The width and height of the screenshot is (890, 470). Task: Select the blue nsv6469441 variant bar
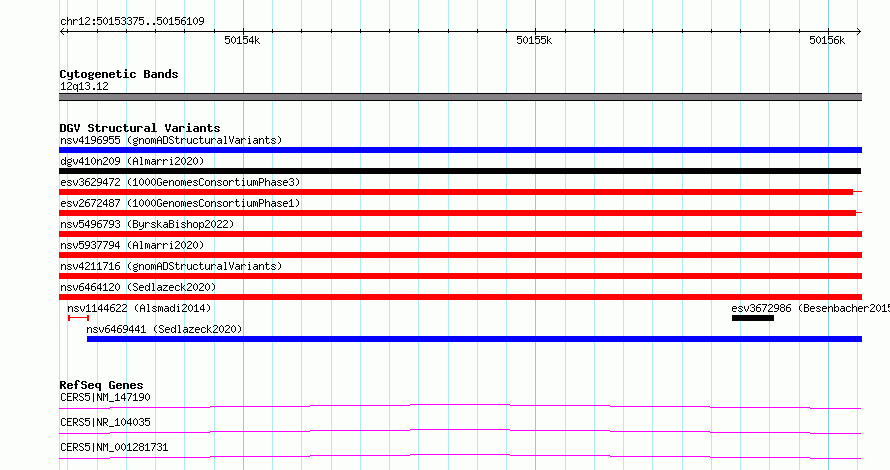click(475, 339)
